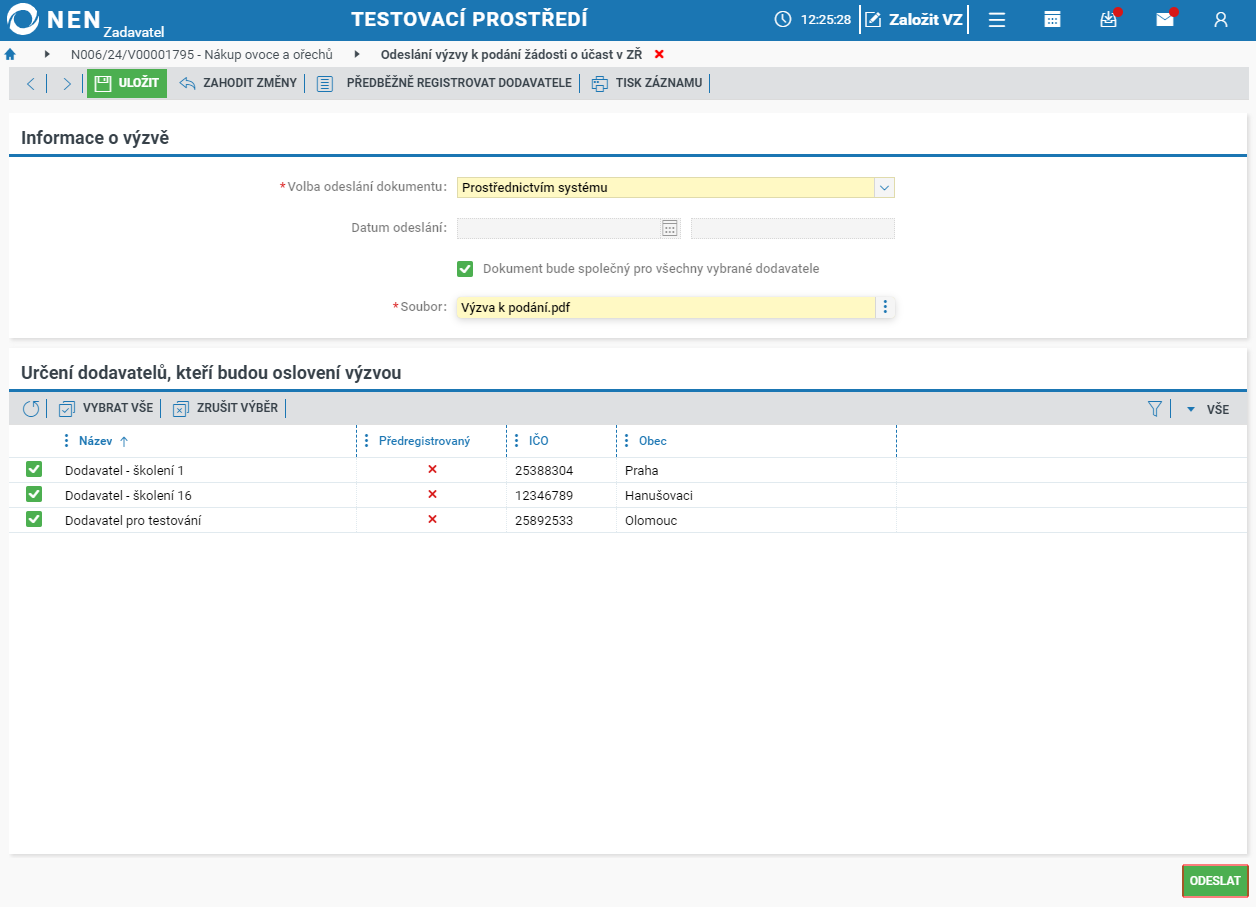Image resolution: width=1256 pixels, height=907 pixels.
Task: Click Předběžně registrovat dodavatele toolbar item
Action: coord(445,83)
